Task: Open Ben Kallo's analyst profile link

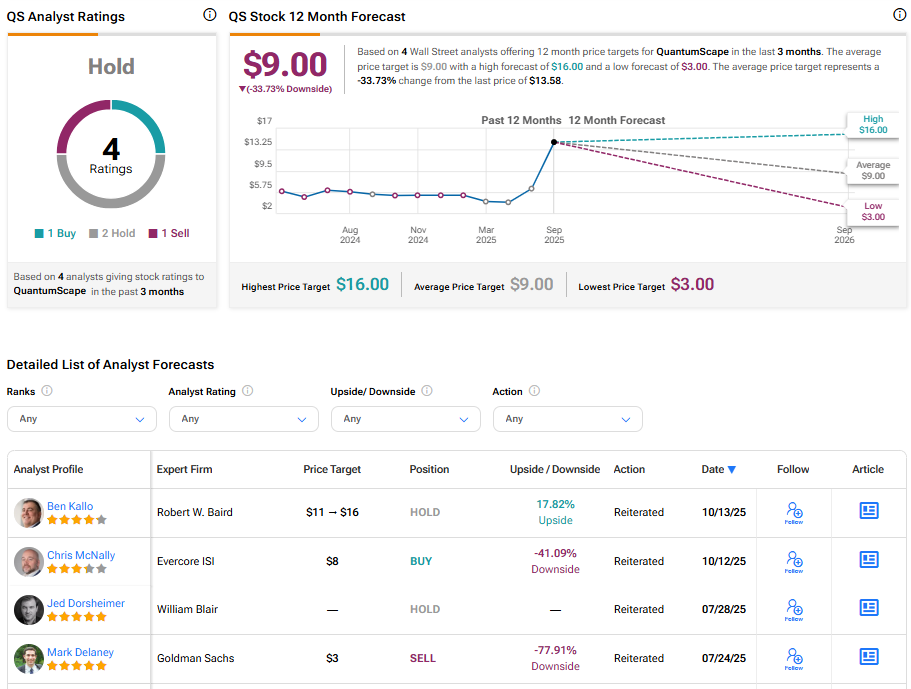Action: click(70, 506)
